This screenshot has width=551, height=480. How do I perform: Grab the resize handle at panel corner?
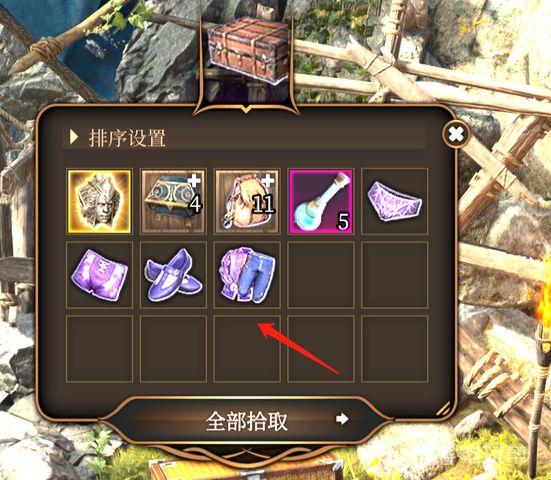pyautogui.click(x=444, y=408)
